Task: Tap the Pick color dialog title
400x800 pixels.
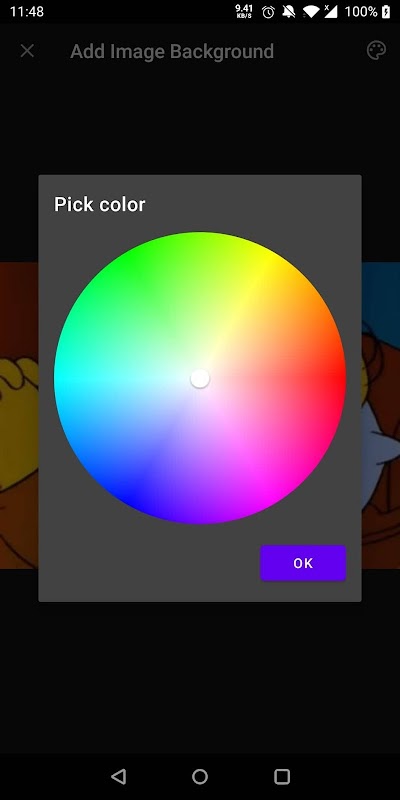Action: (99, 204)
